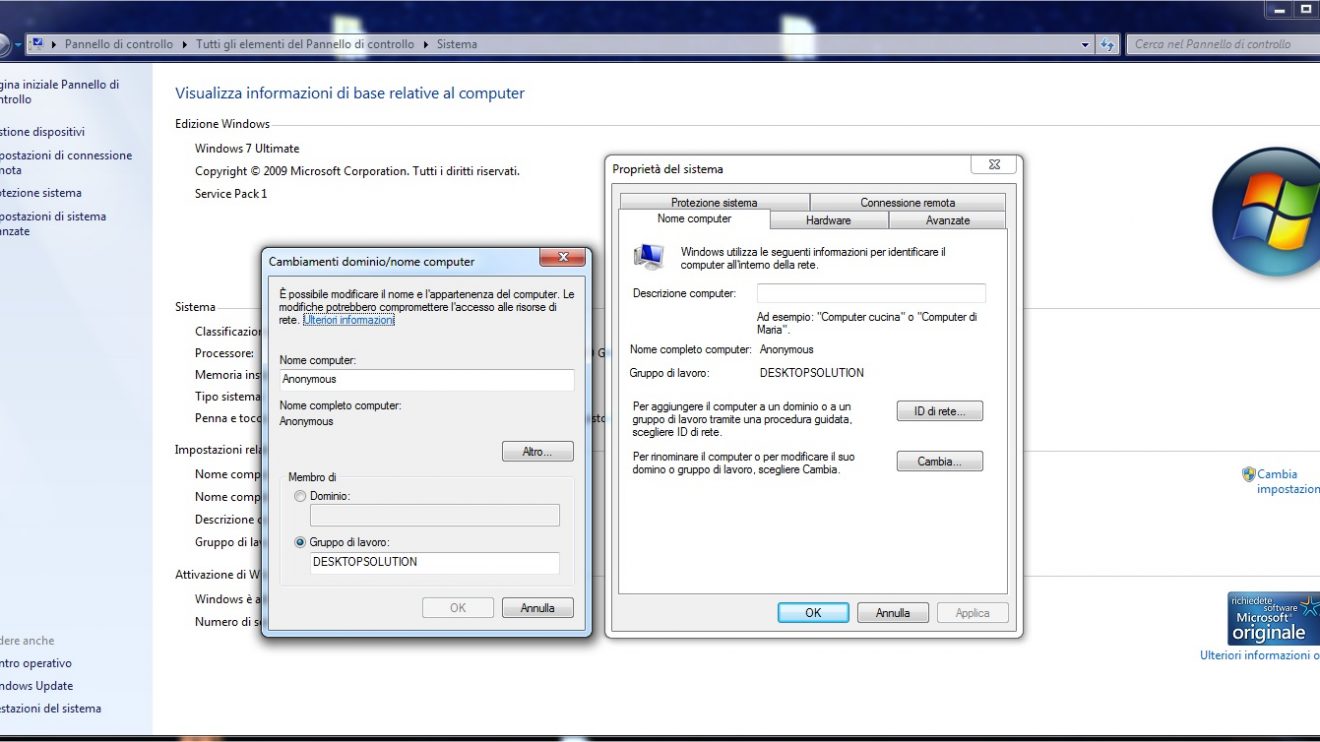Click the Cerca nel Pannello di controllo box

click(x=1223, y=44)
